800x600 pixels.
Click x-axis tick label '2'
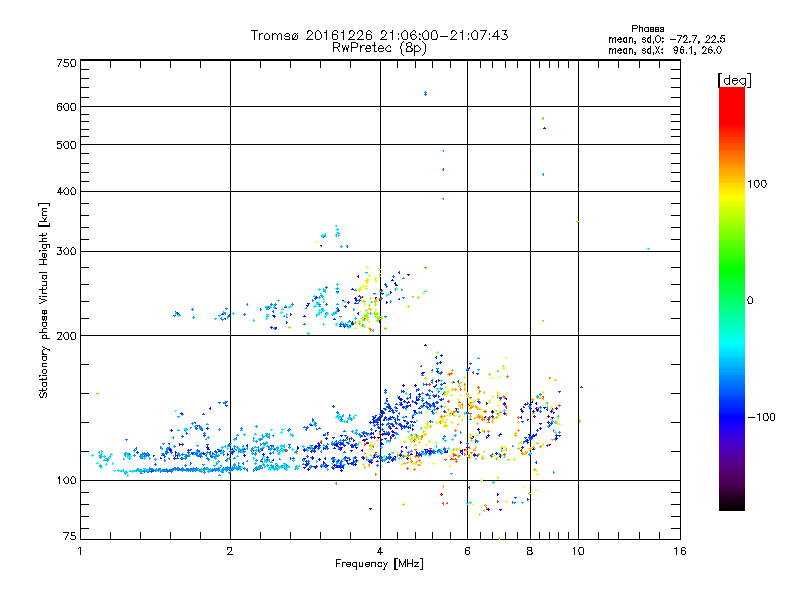(x=230, y=551)
